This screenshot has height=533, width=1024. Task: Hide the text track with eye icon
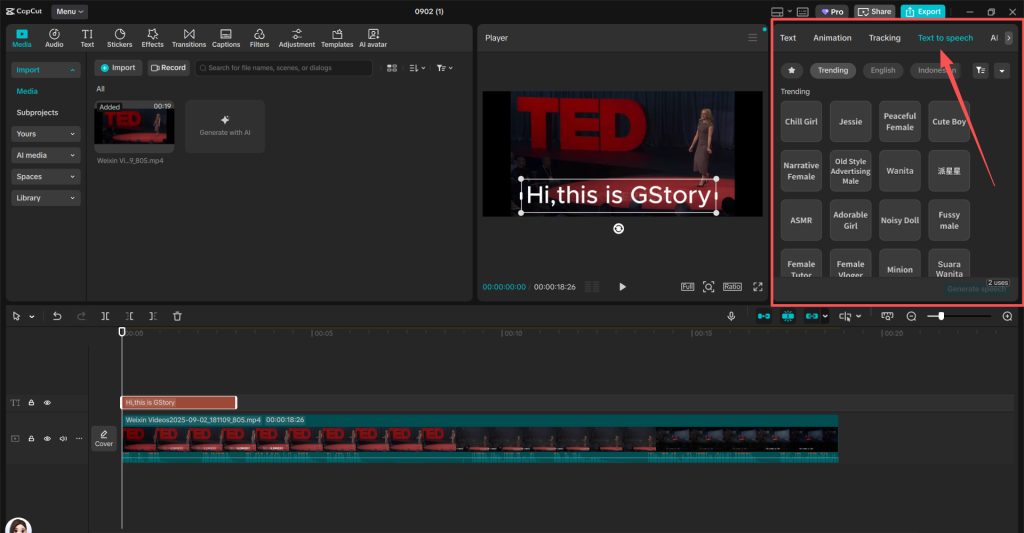coord(47,402)
